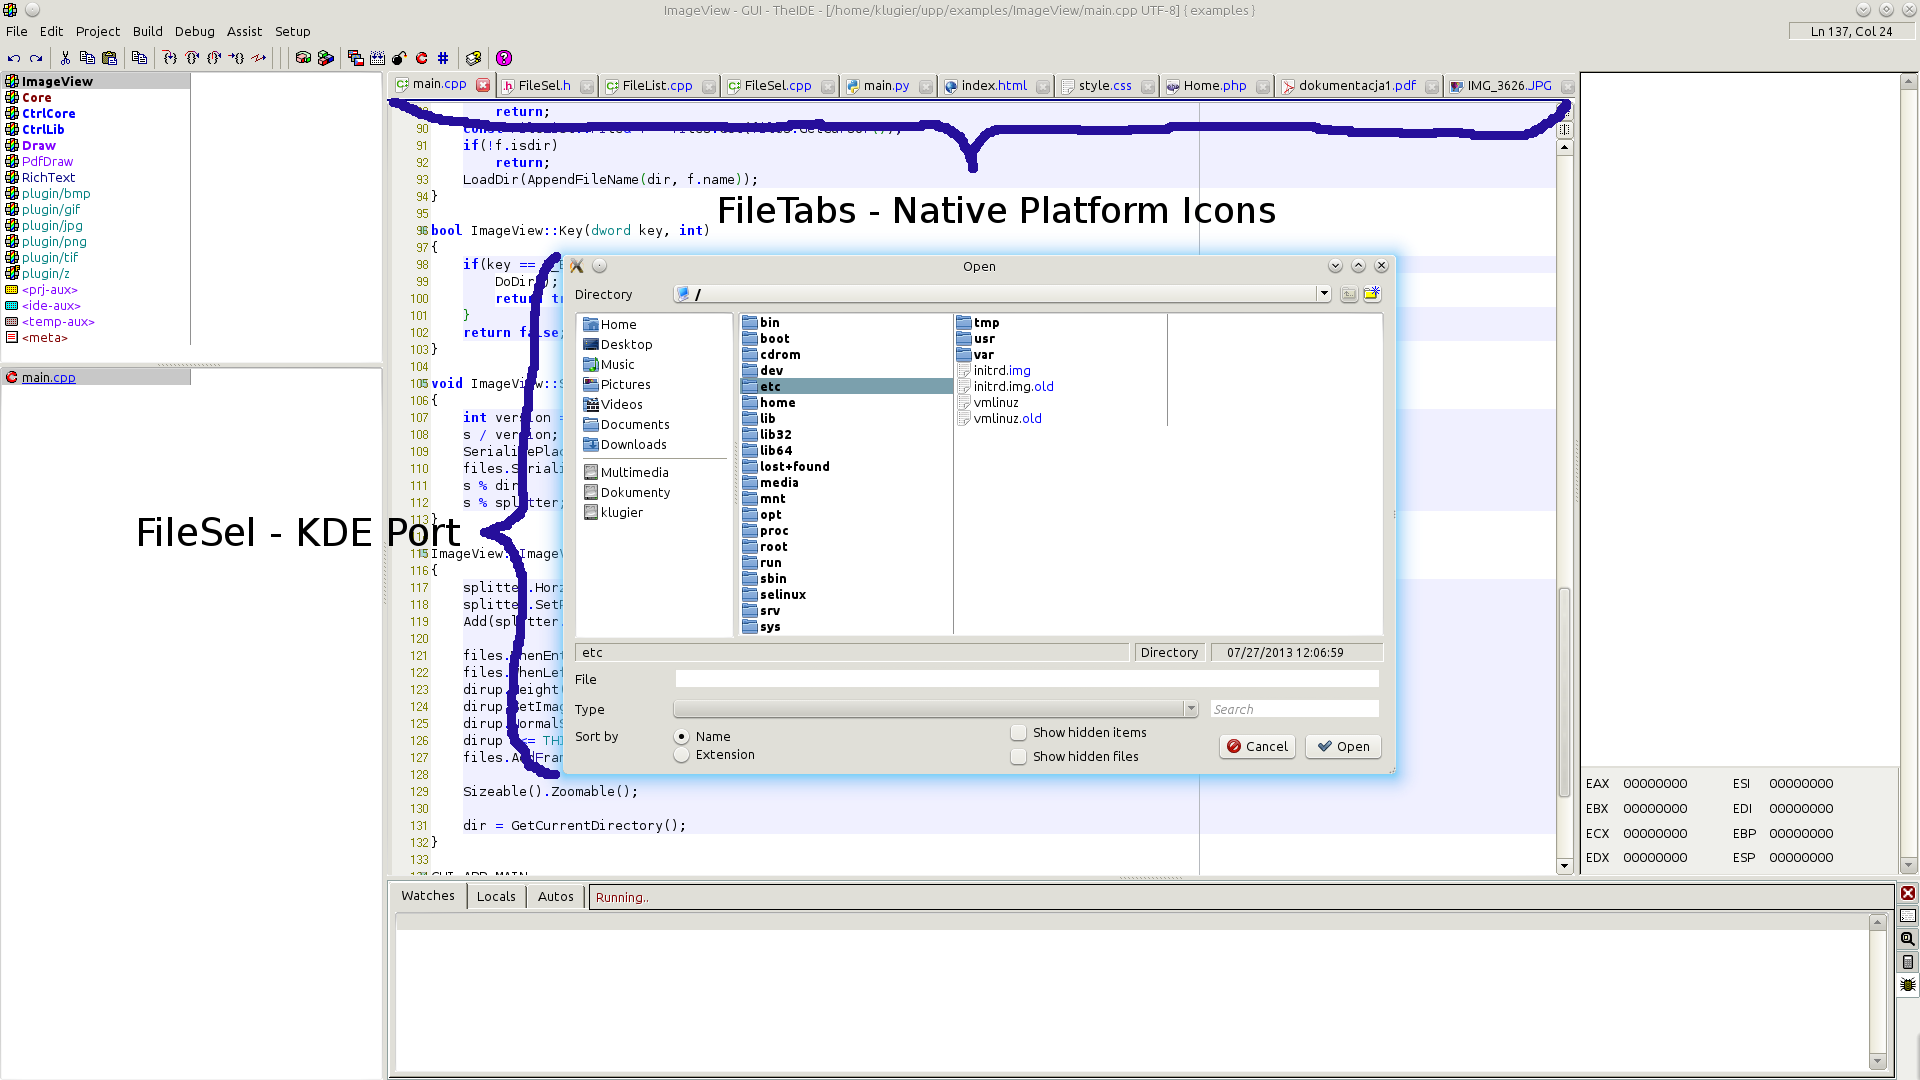The height and width of the screenshot is (1080, 1920).
Task: Select the Debug menu item
Action: click(x=194, y=30)
